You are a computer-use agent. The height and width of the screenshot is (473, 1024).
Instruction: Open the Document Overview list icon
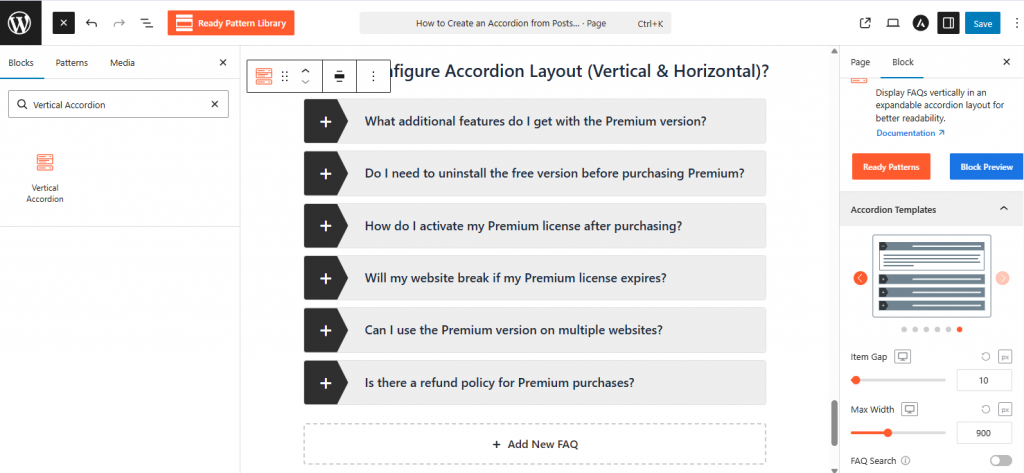pyautogui.click(x=147, y=23)
